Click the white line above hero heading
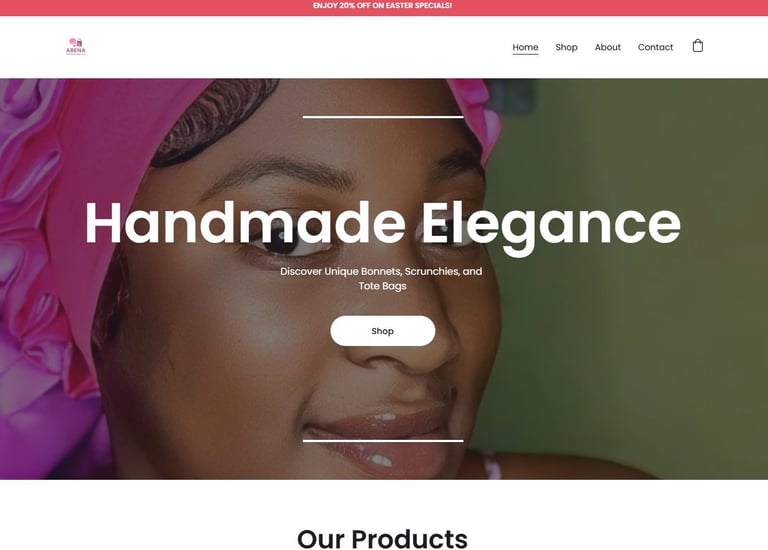 (383, 117)
